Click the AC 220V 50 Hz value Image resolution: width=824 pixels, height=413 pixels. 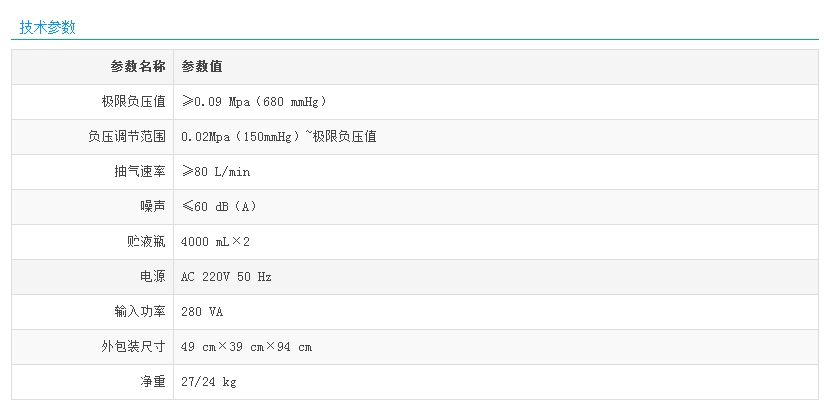(226, 277)
